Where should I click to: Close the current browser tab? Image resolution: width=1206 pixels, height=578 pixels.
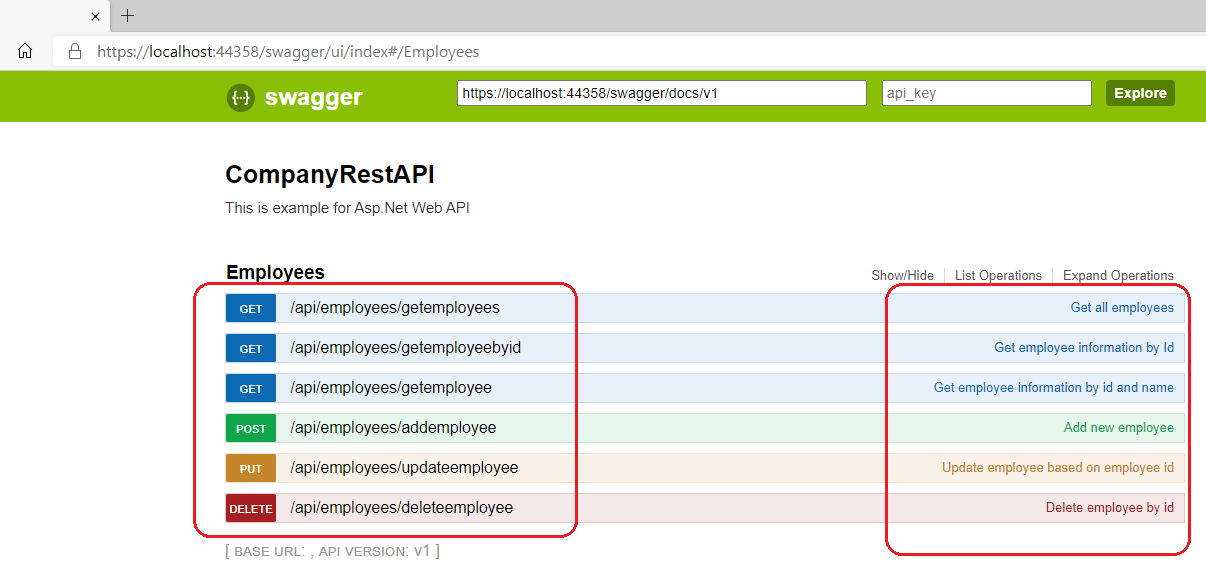[96, 17]
